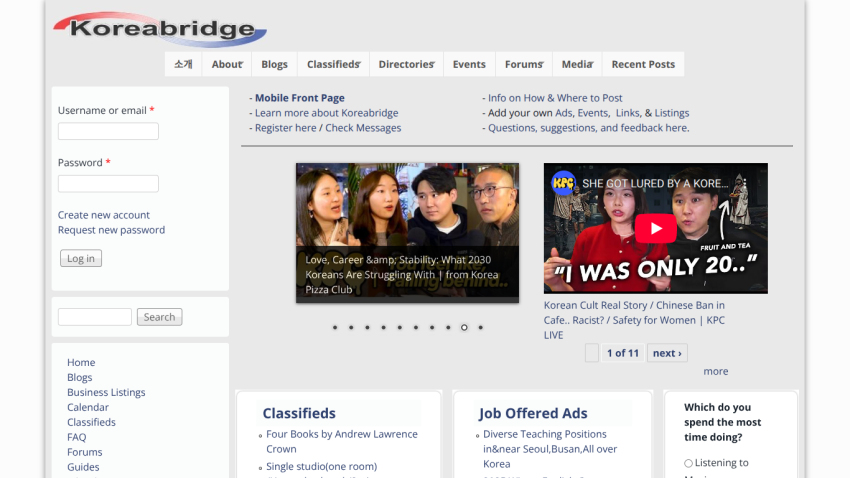Expand the Directories menu
850x478 pixels.
point(406,64)
